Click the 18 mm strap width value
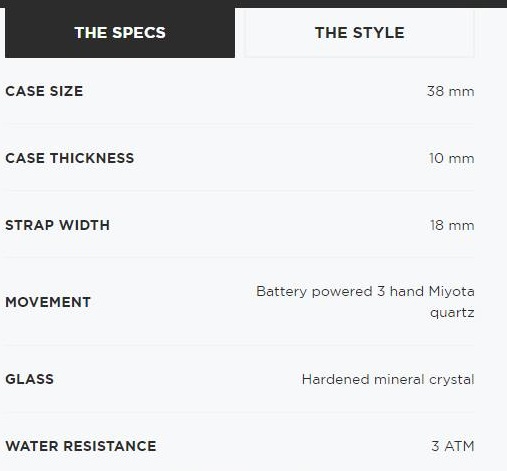The height and width of the screenshot is (471, 507). pos(452,225)
